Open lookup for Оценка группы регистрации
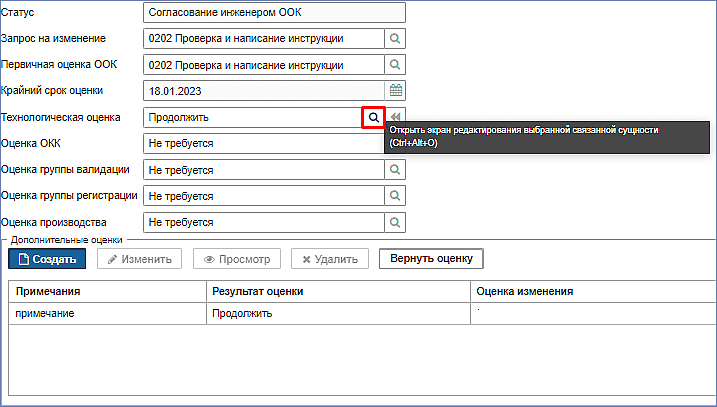This screenshot has height=407, width=717. [x=395, y=196]
